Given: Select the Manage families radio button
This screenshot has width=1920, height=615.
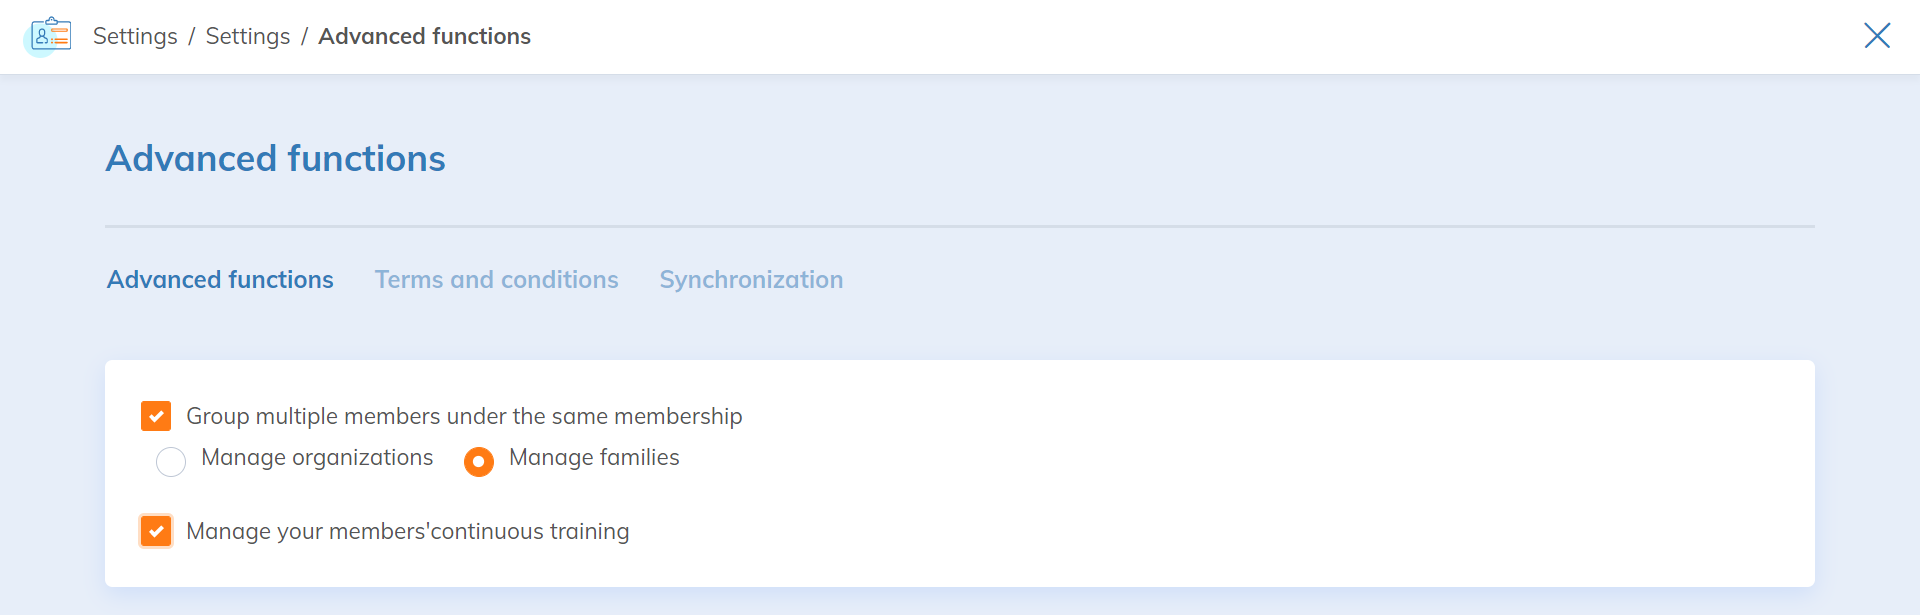Looking at the screenshot, I should [479, 461].
